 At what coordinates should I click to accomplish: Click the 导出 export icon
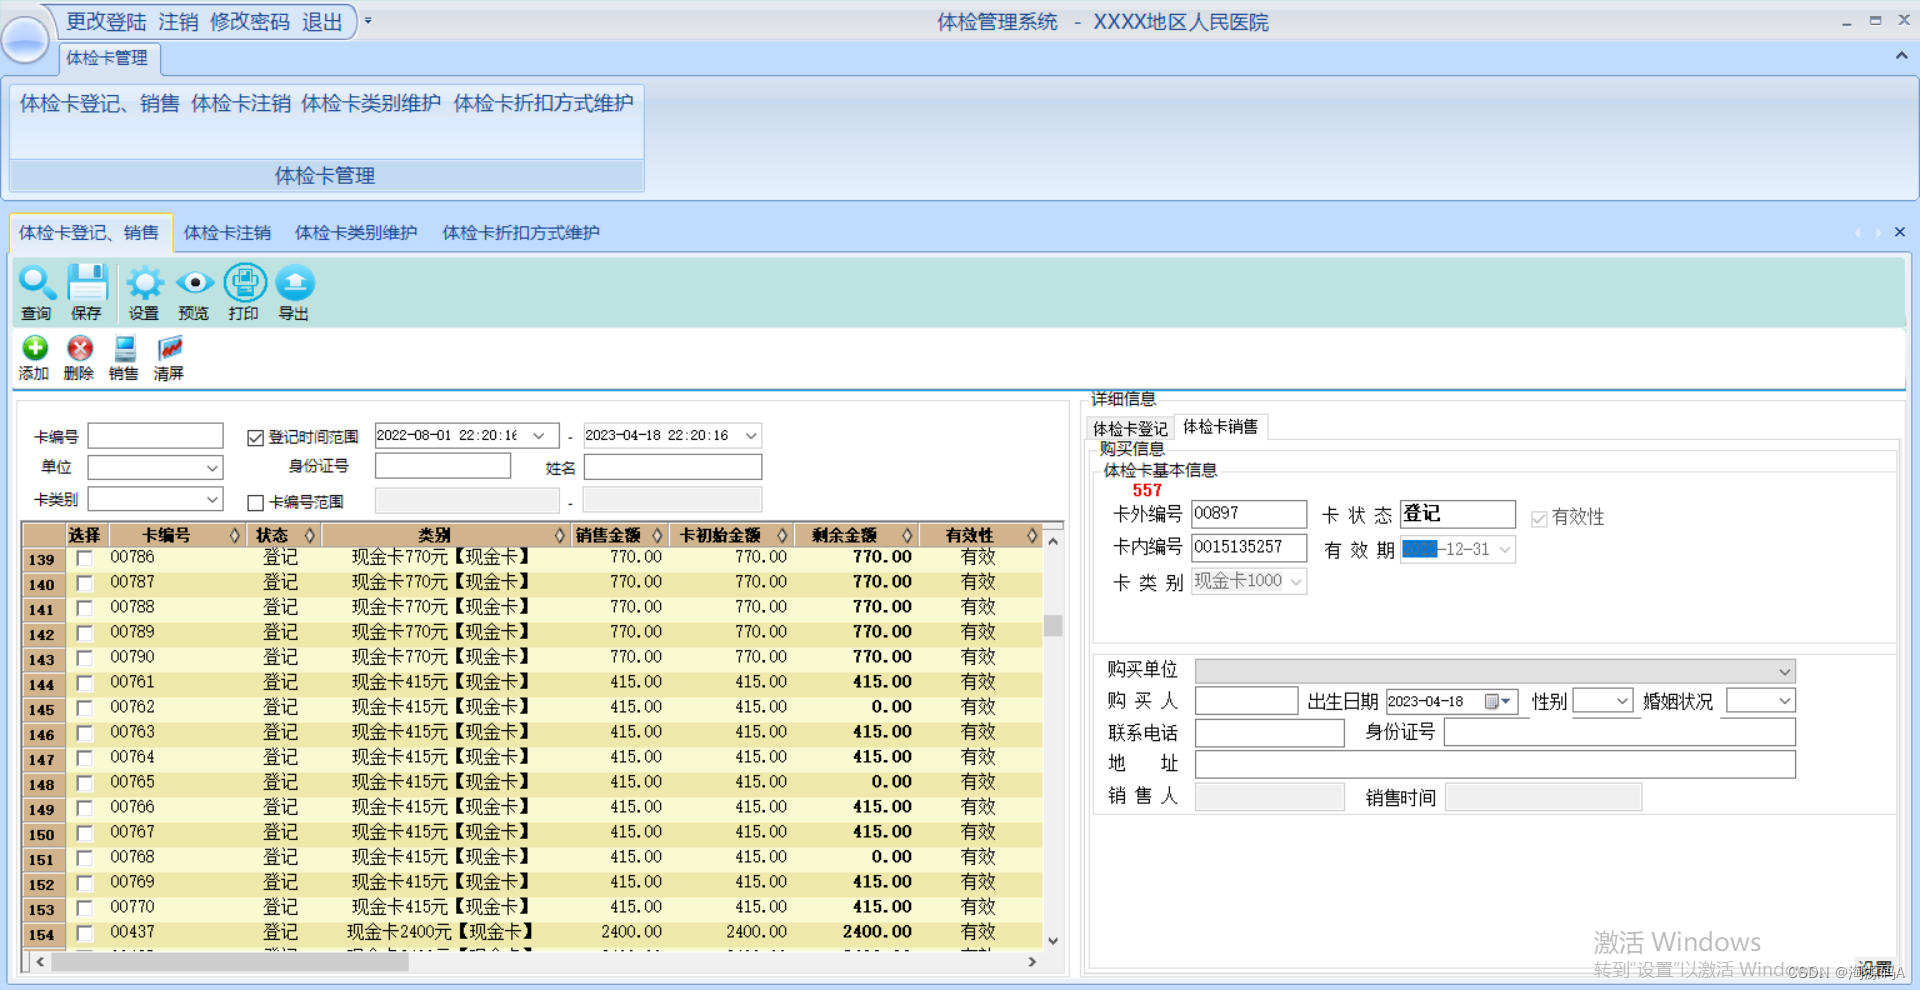pyautogui.click(x=294, y=283)
